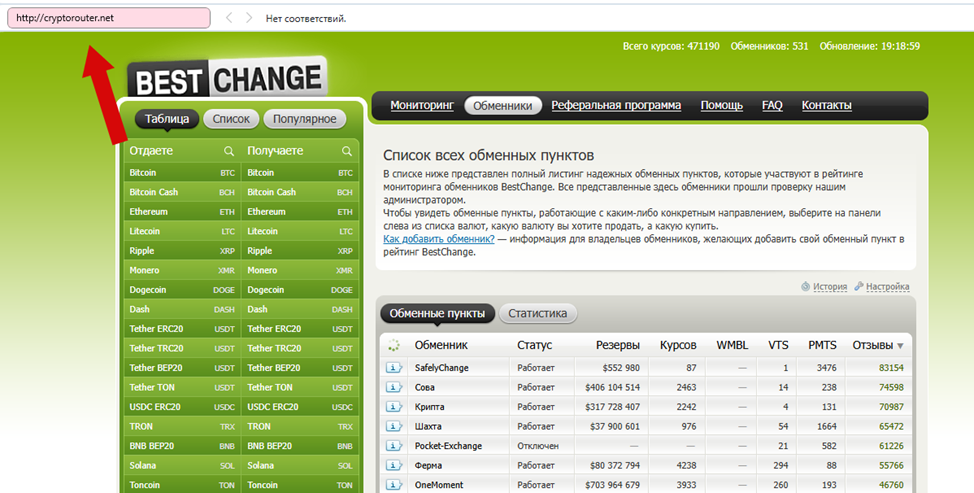Sort table by Отзывы column
Image resolution: width=974 pixels, height=493 pixels.
(x=878, y=345)
